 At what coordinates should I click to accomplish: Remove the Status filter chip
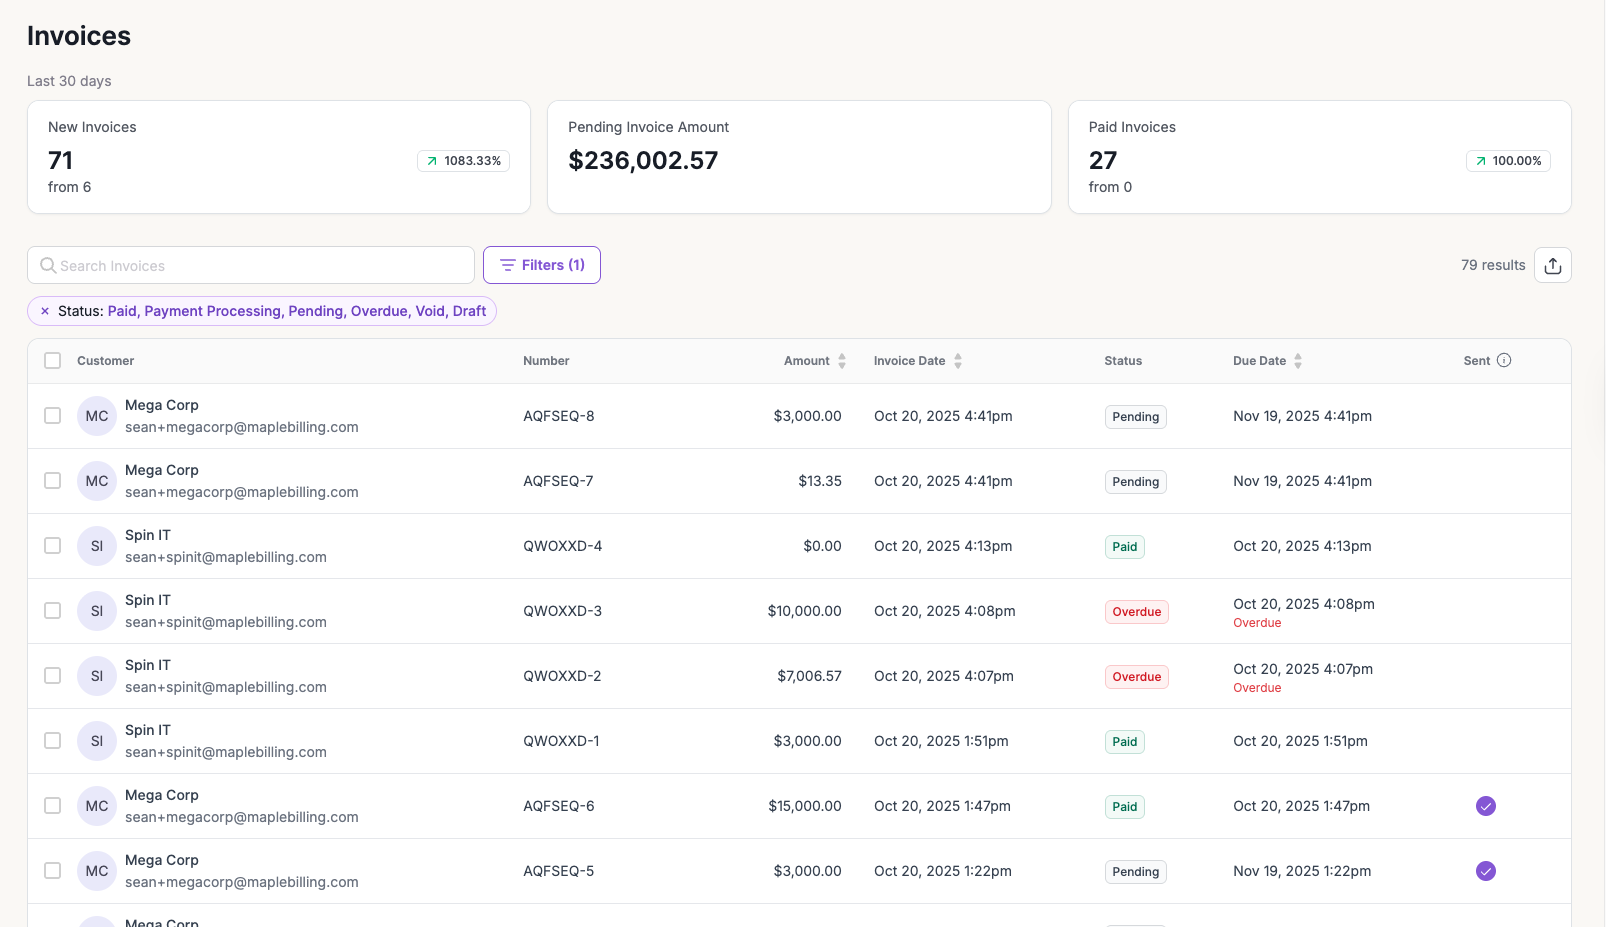[x=45, y=311]
